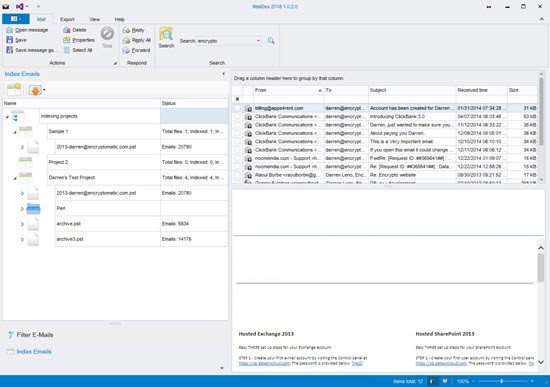Click the envelope icon of billing@apps4rent.com row

(x=248, y=108)
